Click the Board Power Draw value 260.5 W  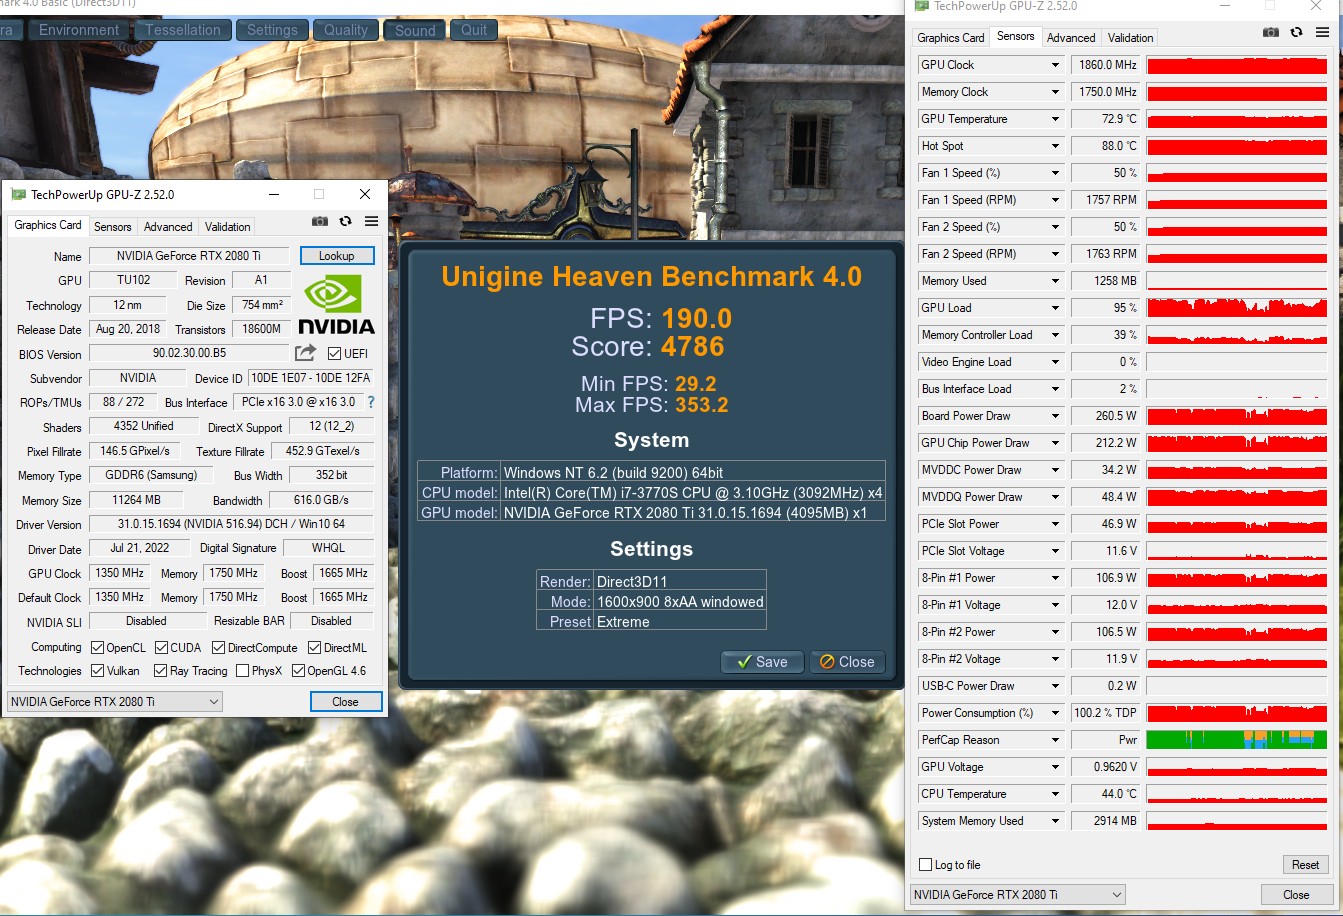point(1106,416)
